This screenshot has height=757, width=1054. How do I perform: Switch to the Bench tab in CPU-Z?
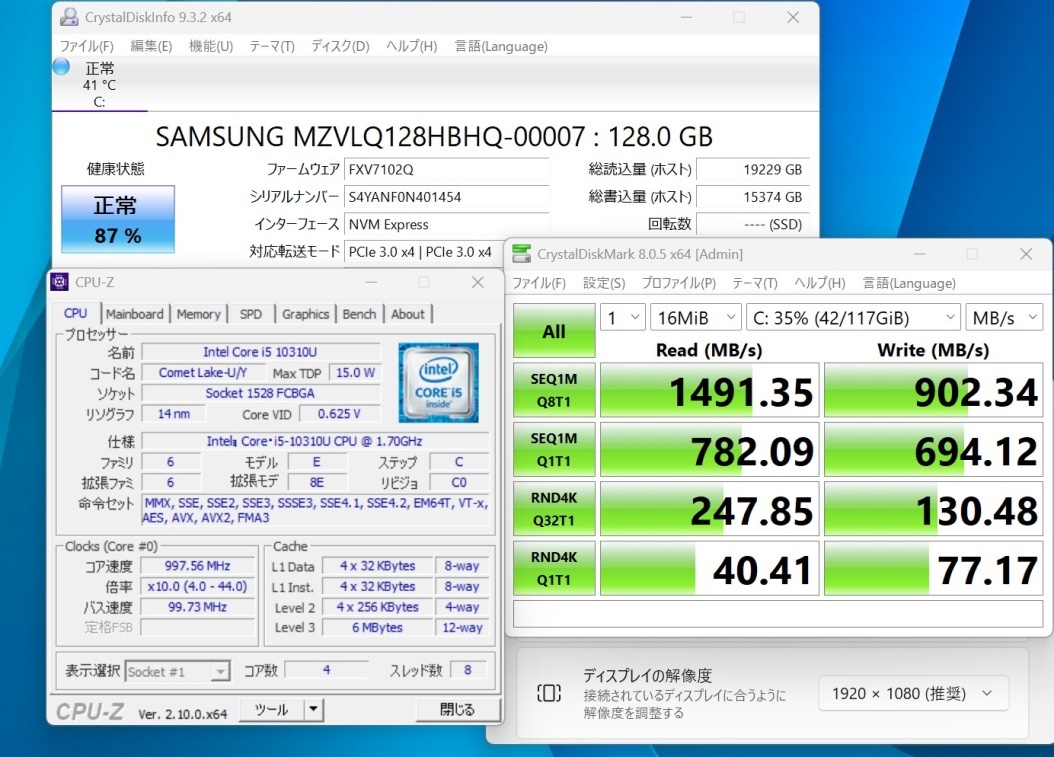coord(359,314)
